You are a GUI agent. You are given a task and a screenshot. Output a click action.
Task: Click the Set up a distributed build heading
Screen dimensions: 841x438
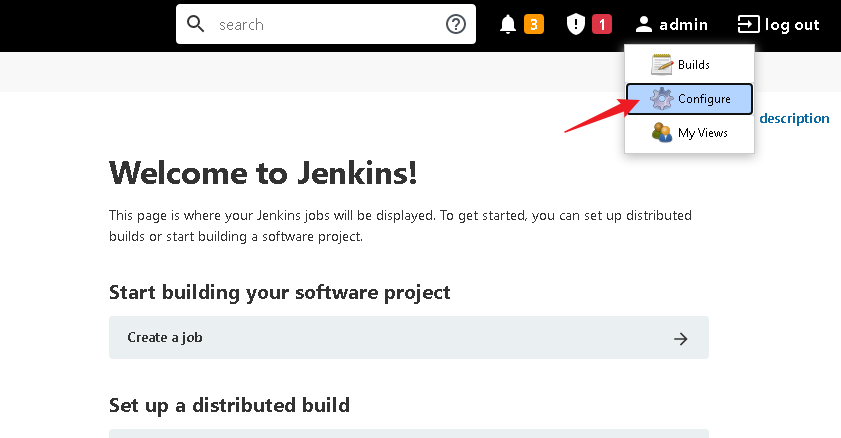(x=229, y=405)
